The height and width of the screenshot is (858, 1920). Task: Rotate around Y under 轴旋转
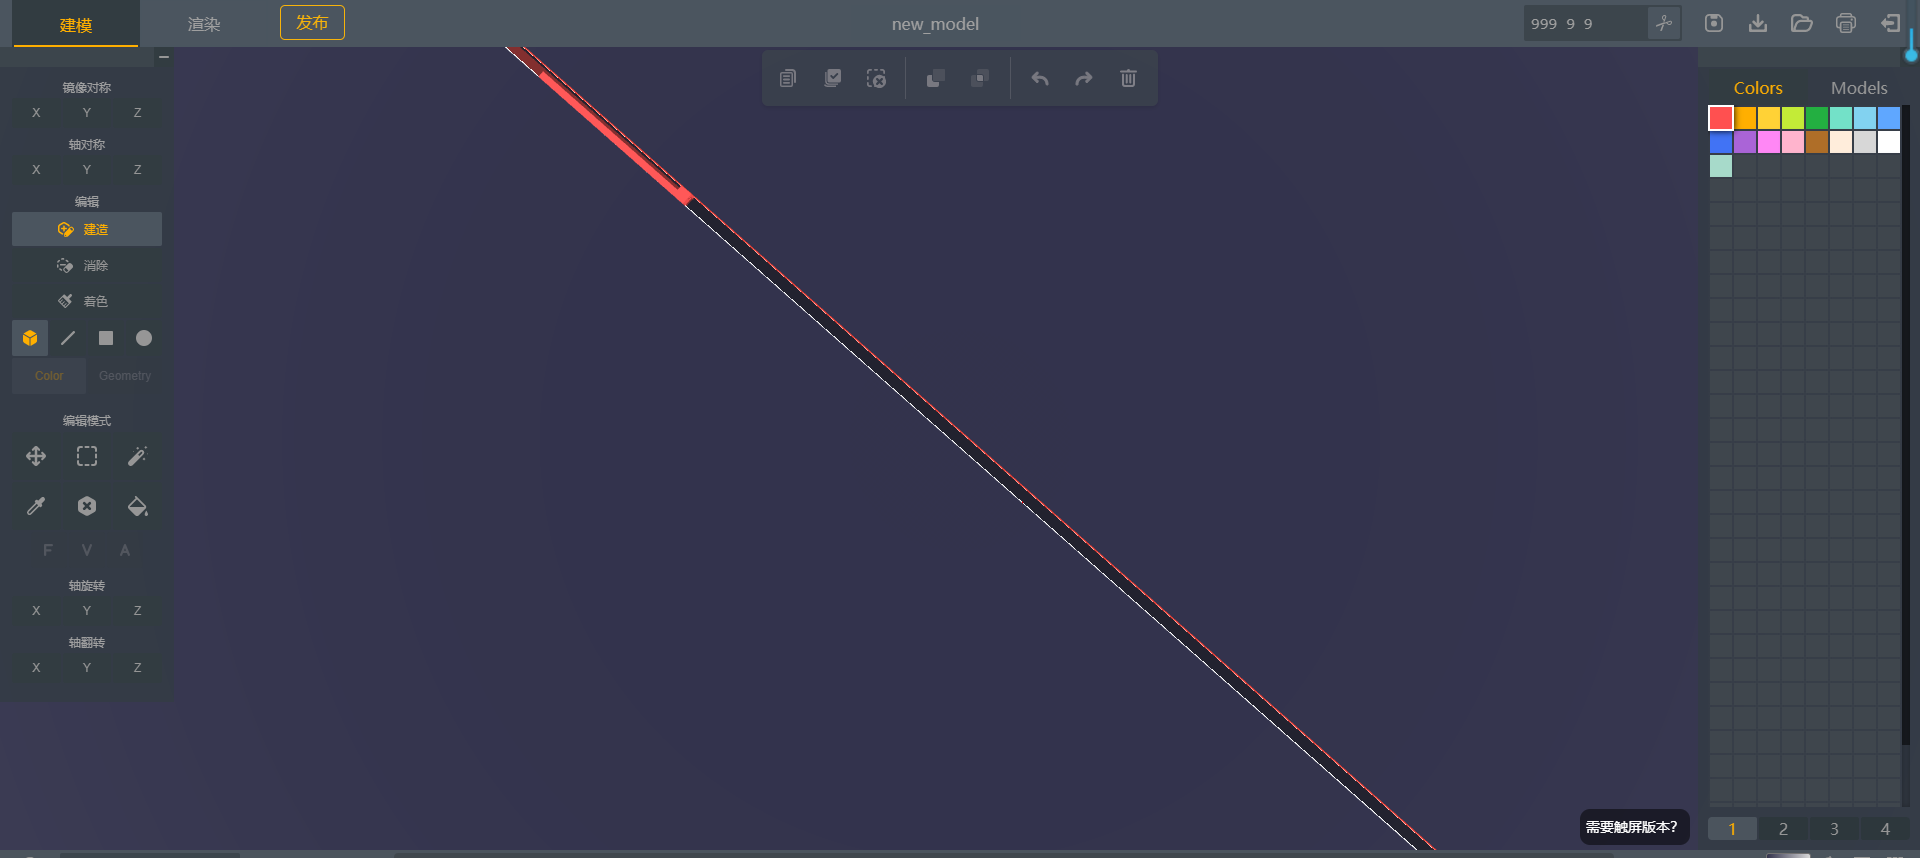point(87,611)
